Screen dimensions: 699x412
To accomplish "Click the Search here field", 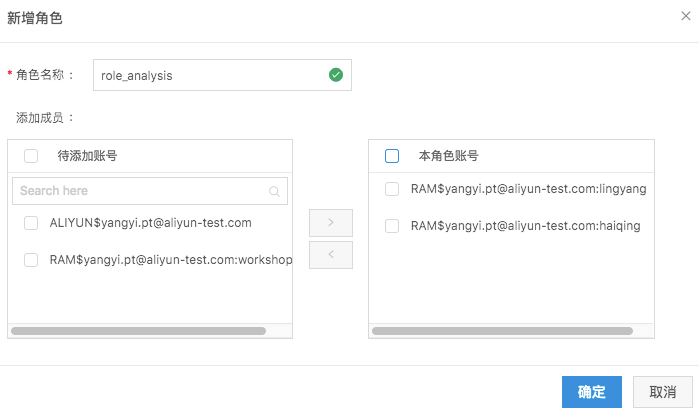I will pyautogui.click(x=150, y=191).
